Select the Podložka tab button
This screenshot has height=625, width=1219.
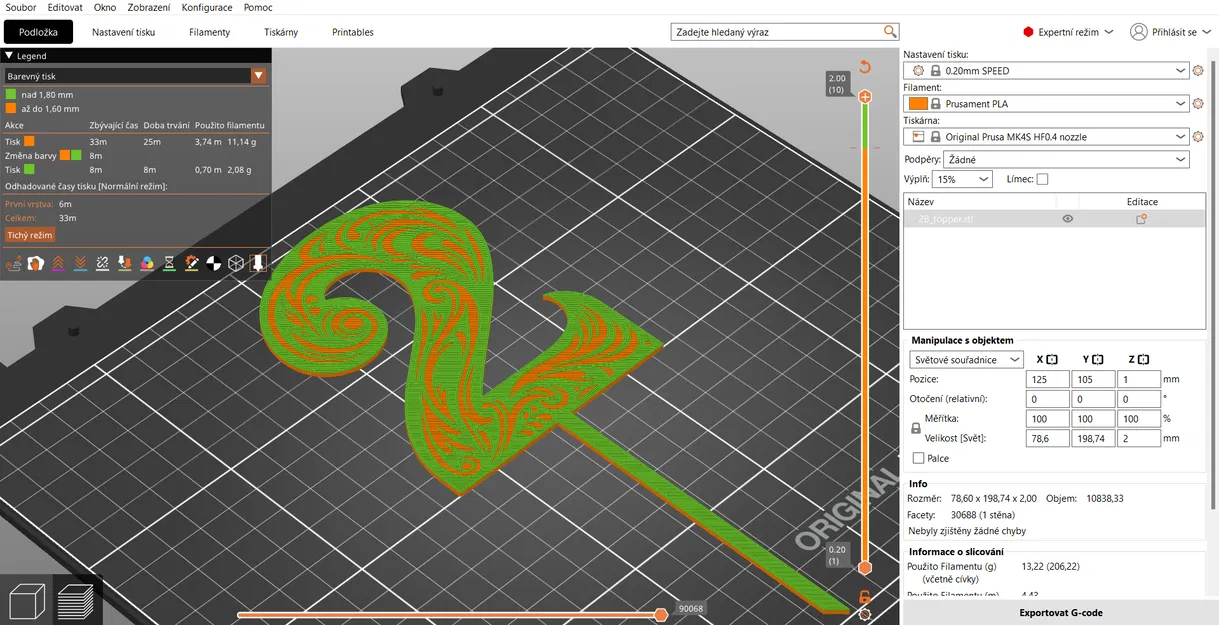pyautogui.click(x=38, y=32)
